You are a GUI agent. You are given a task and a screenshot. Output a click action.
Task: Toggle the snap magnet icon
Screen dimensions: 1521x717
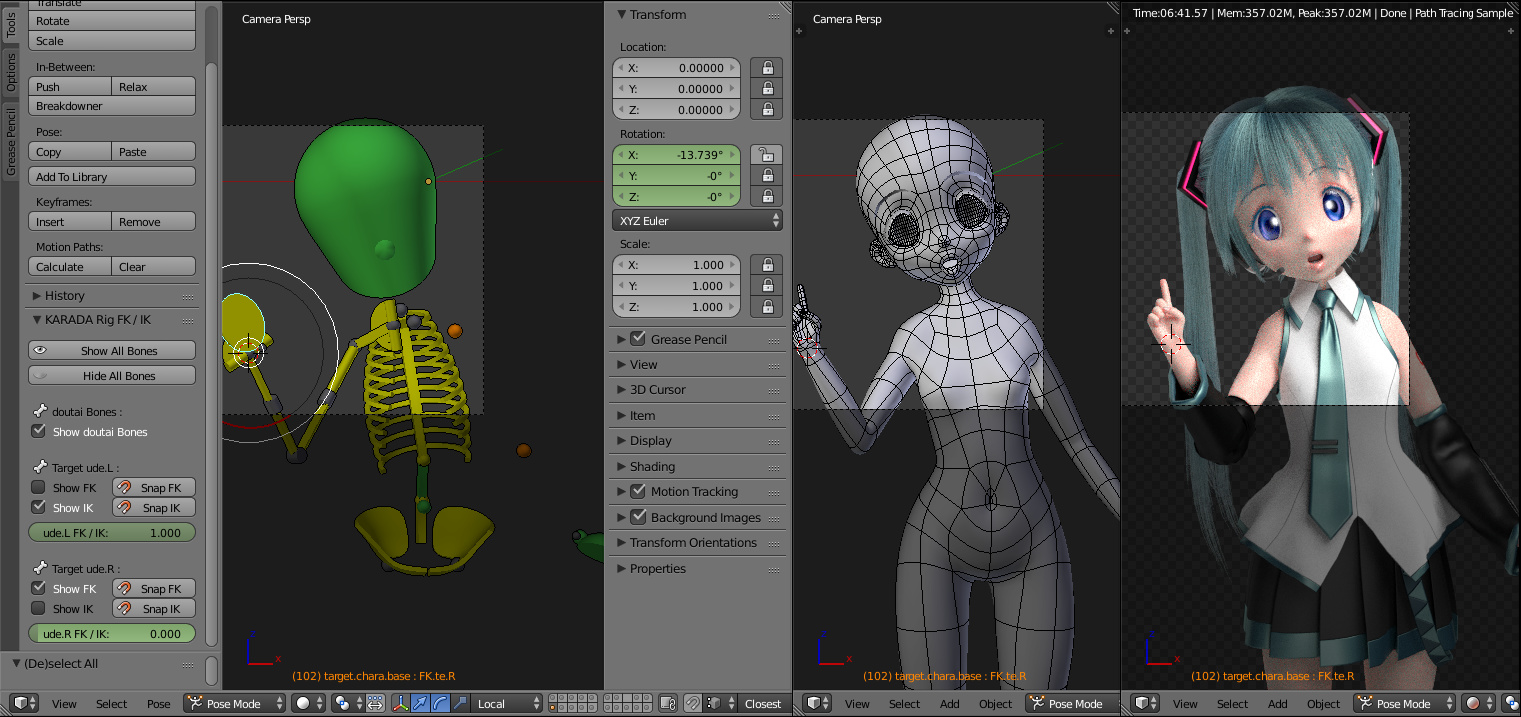click(x=692, y=703)
